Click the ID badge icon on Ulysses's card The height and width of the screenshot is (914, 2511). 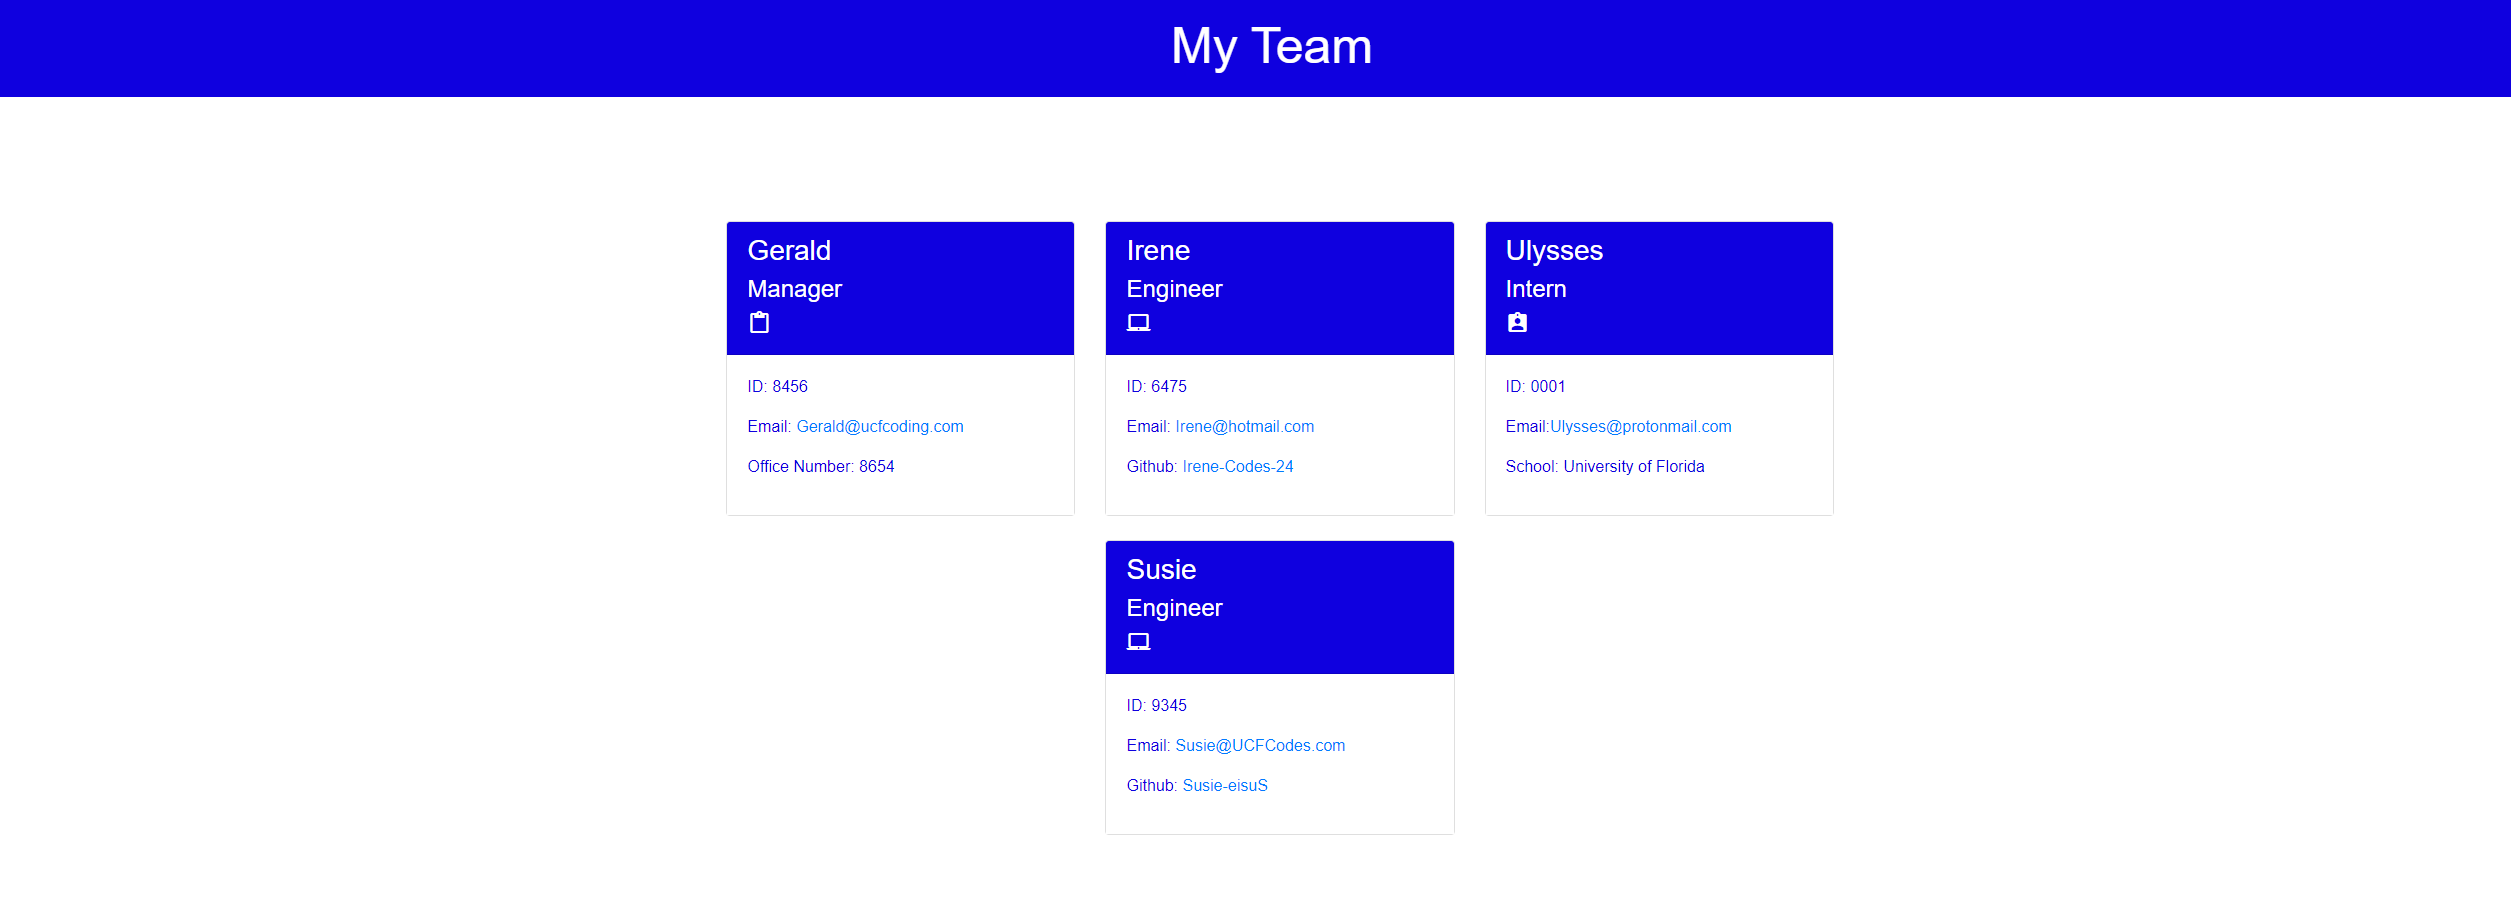click(x=1517, y=322)
